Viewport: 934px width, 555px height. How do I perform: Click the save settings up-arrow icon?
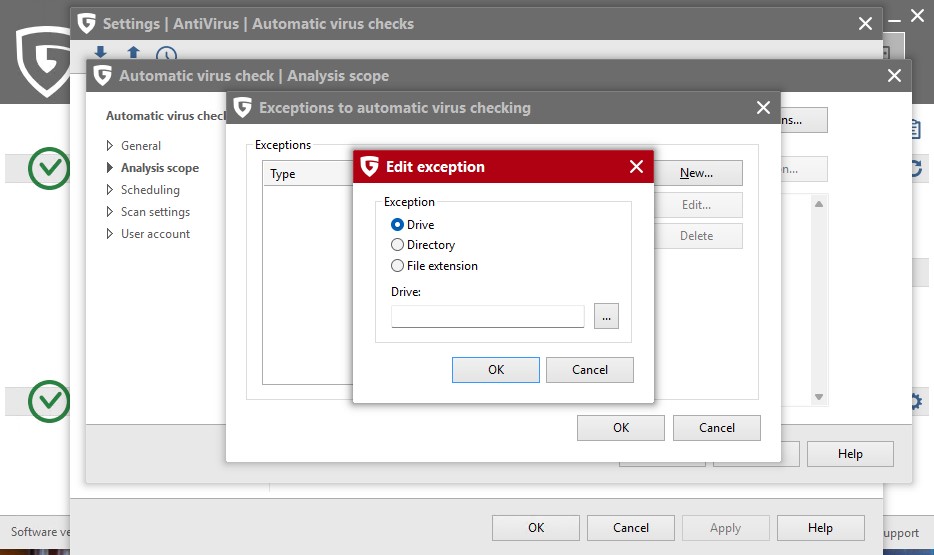133,52
